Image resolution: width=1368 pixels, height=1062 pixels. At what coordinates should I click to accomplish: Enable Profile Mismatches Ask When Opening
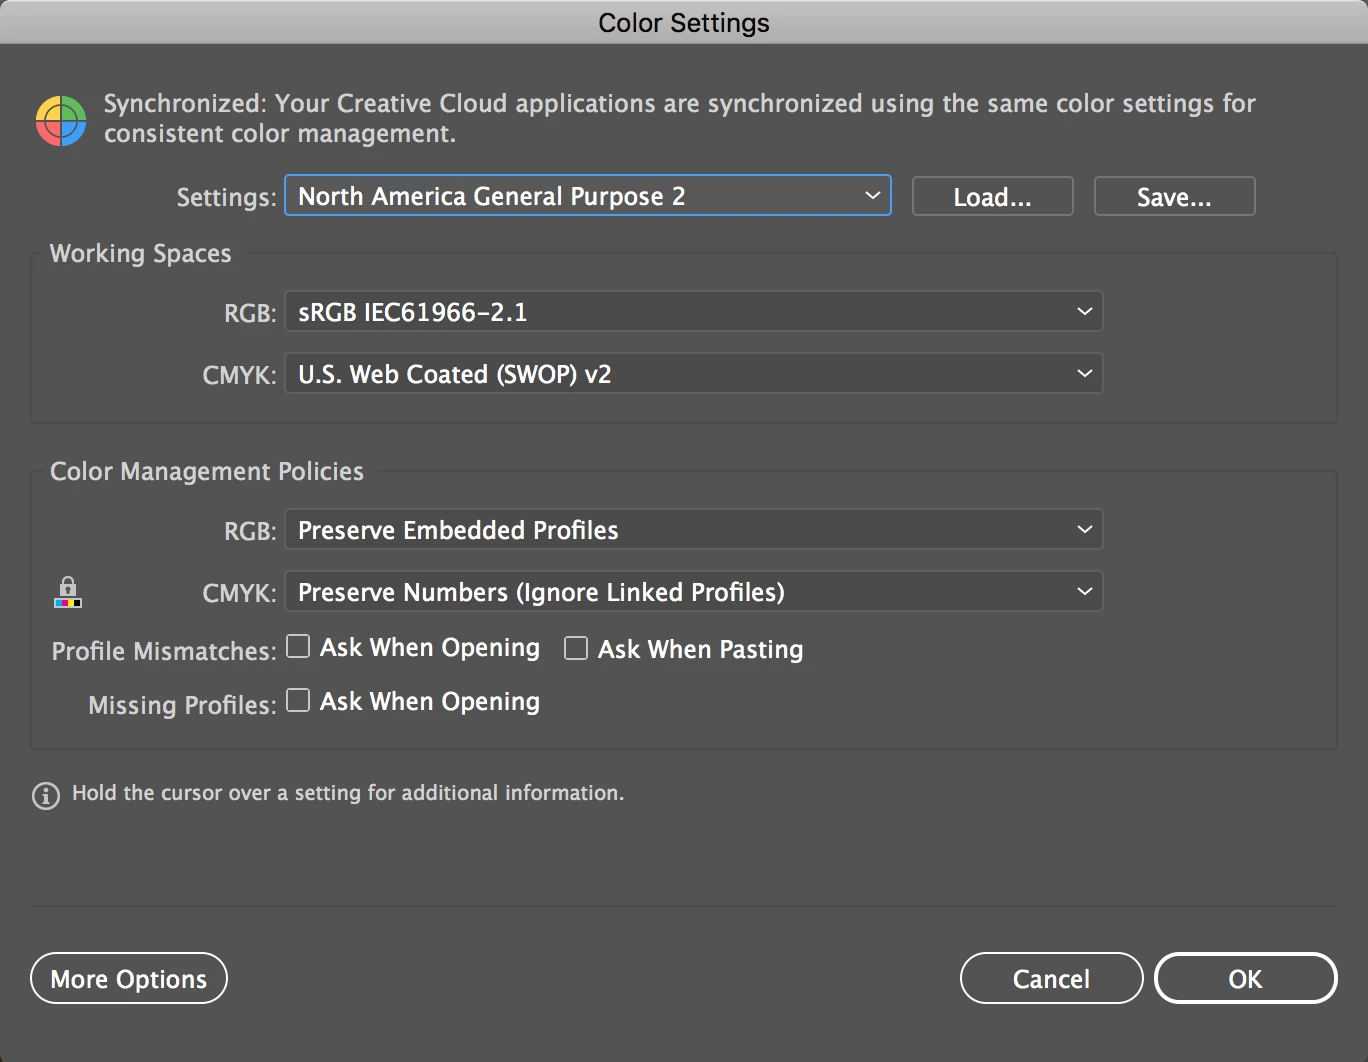click(x=298, y=647)
